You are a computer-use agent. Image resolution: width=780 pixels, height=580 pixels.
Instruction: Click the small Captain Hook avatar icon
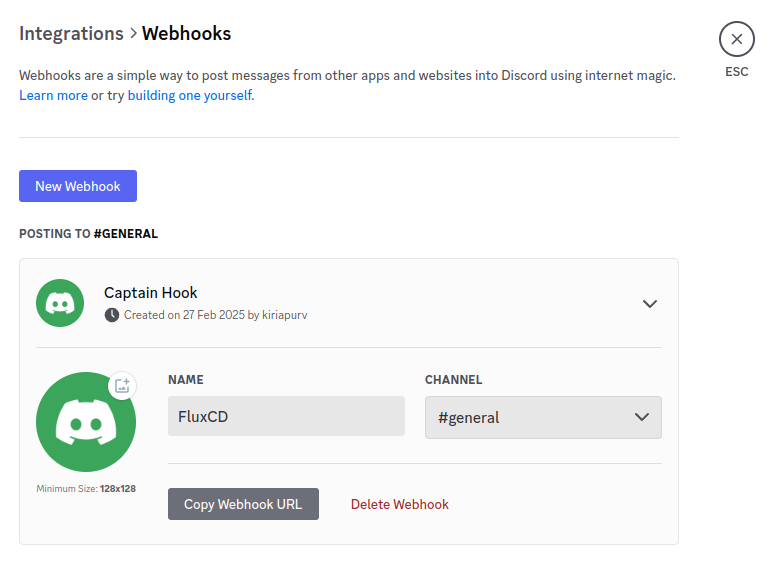point(60,303)
